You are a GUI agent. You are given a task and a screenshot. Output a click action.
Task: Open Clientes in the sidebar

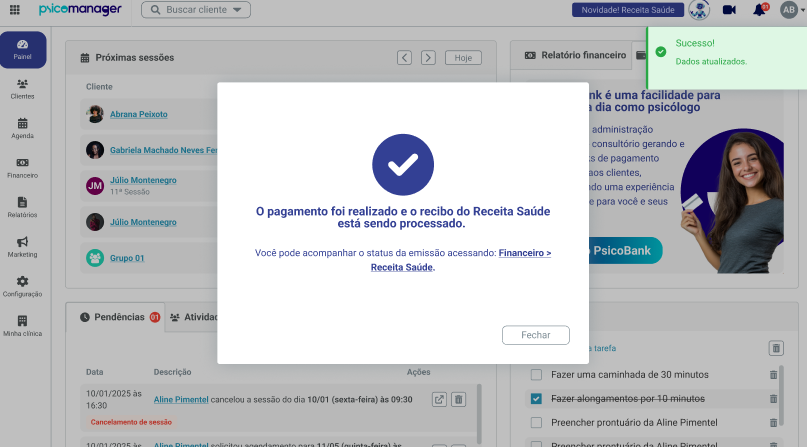(x=22, y=89)
